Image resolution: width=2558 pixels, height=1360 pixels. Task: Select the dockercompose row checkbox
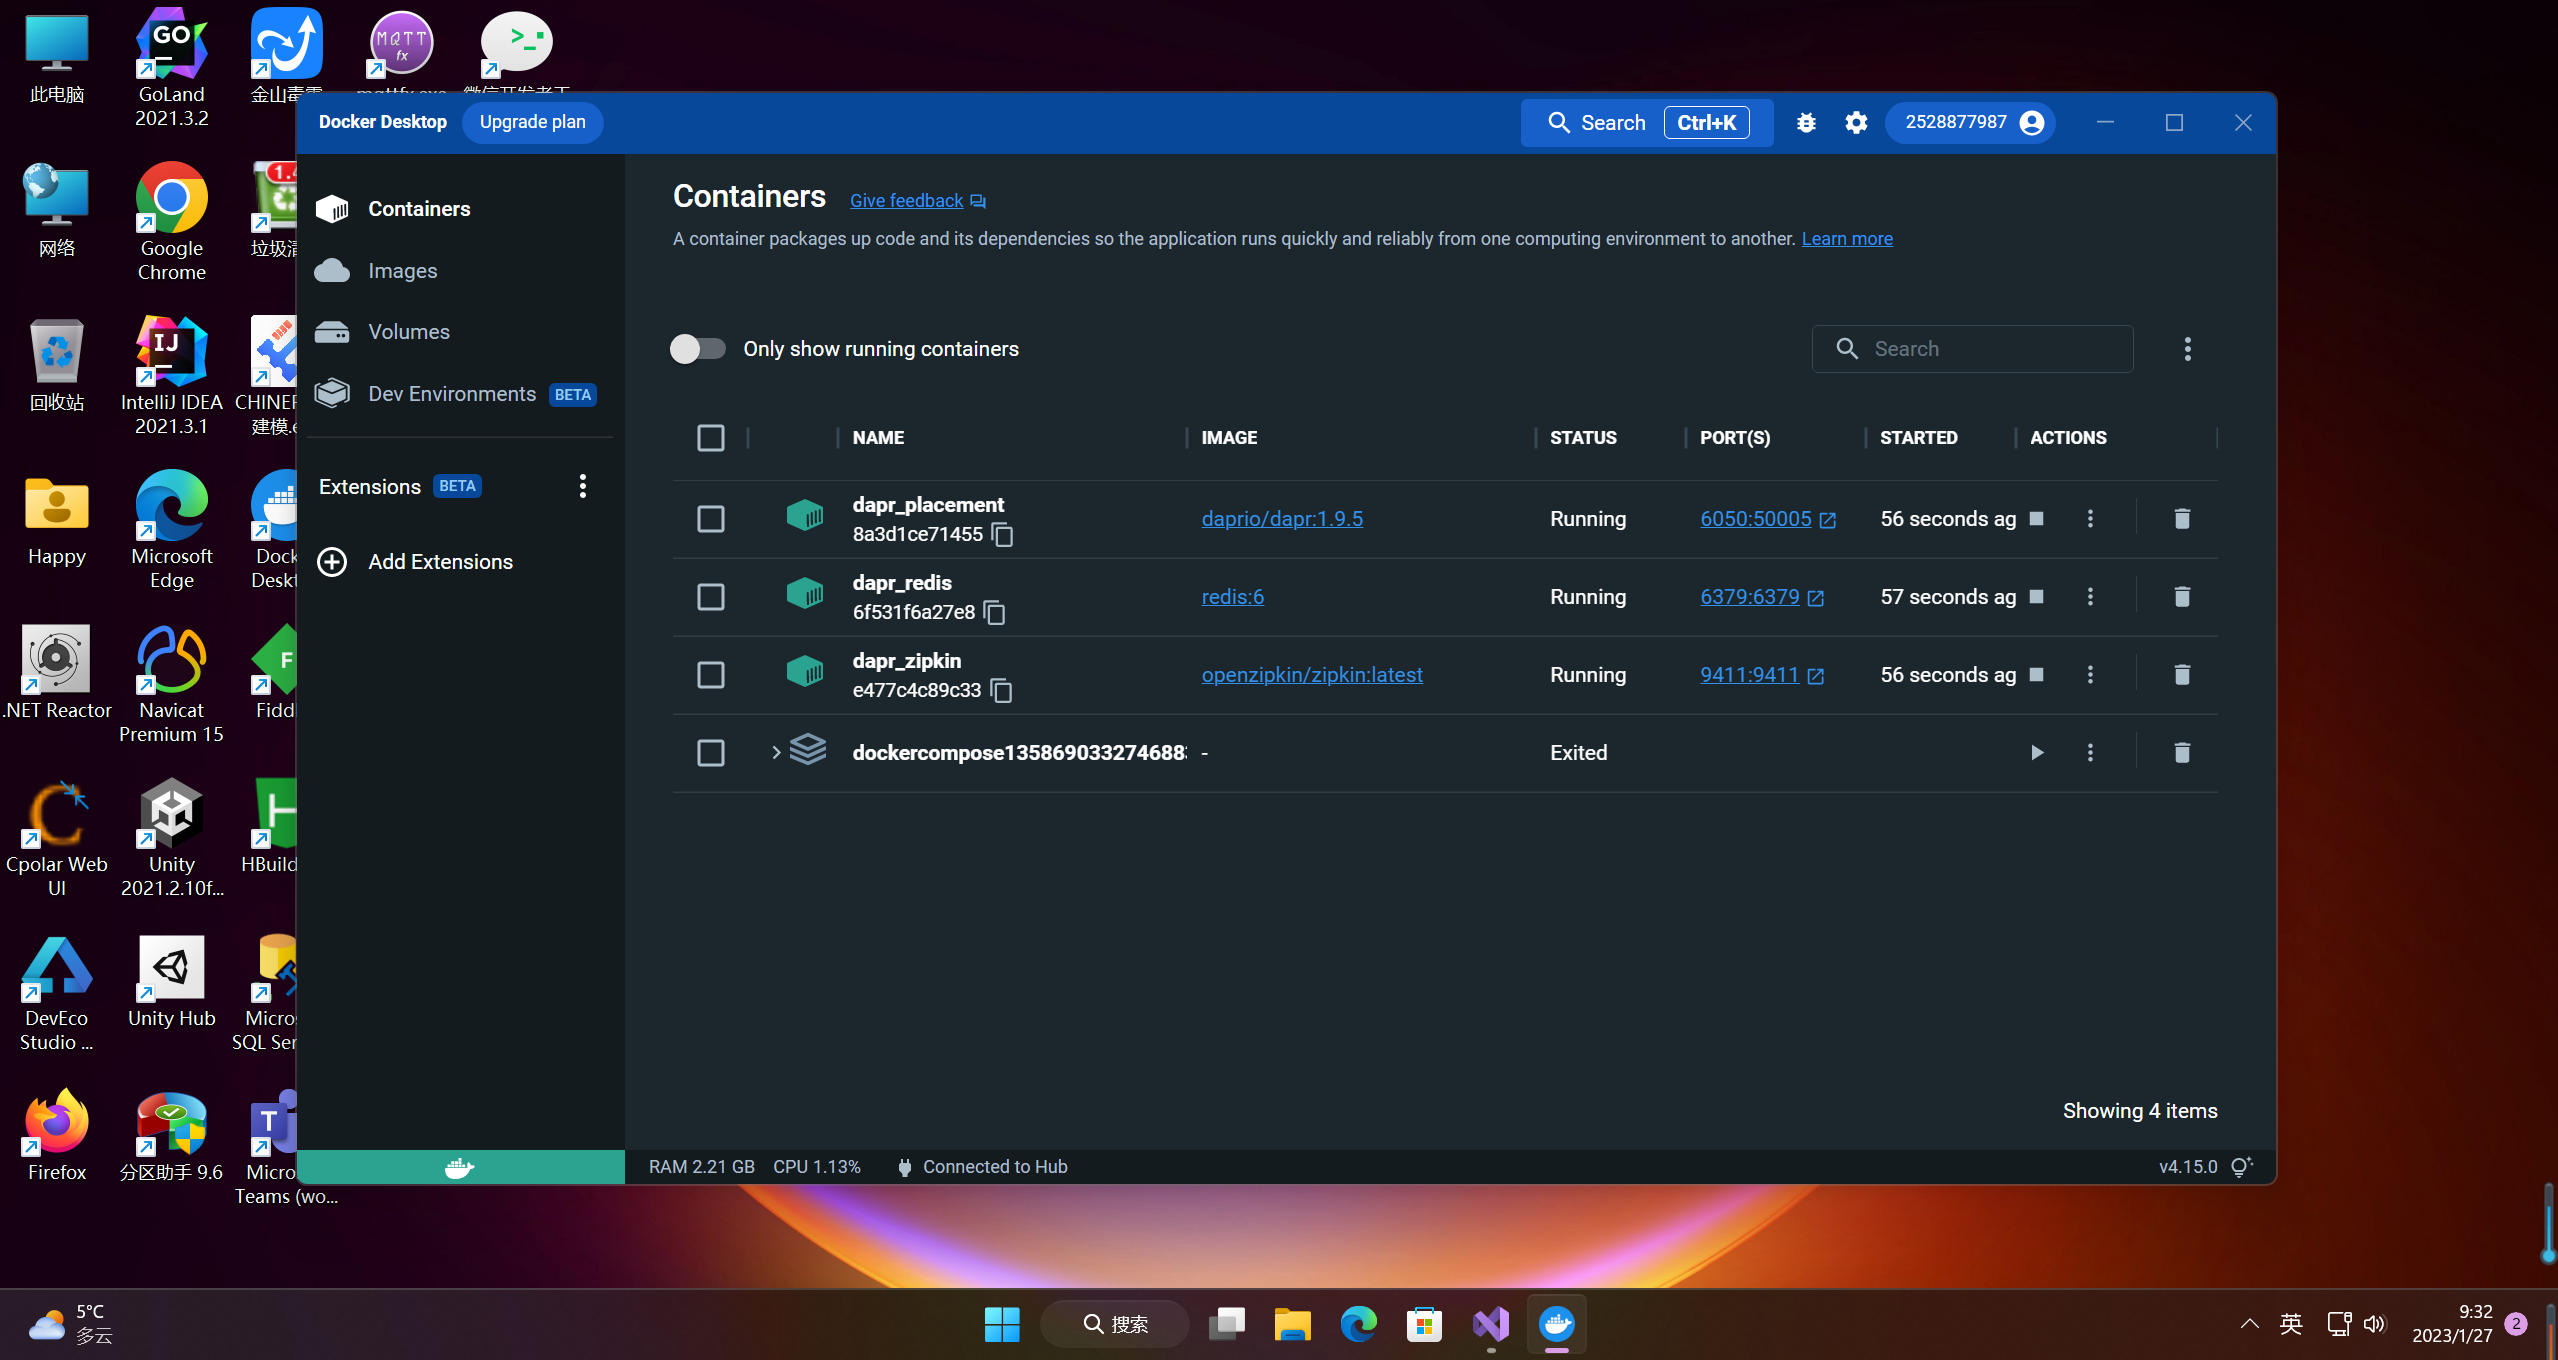tap(711, 752)
